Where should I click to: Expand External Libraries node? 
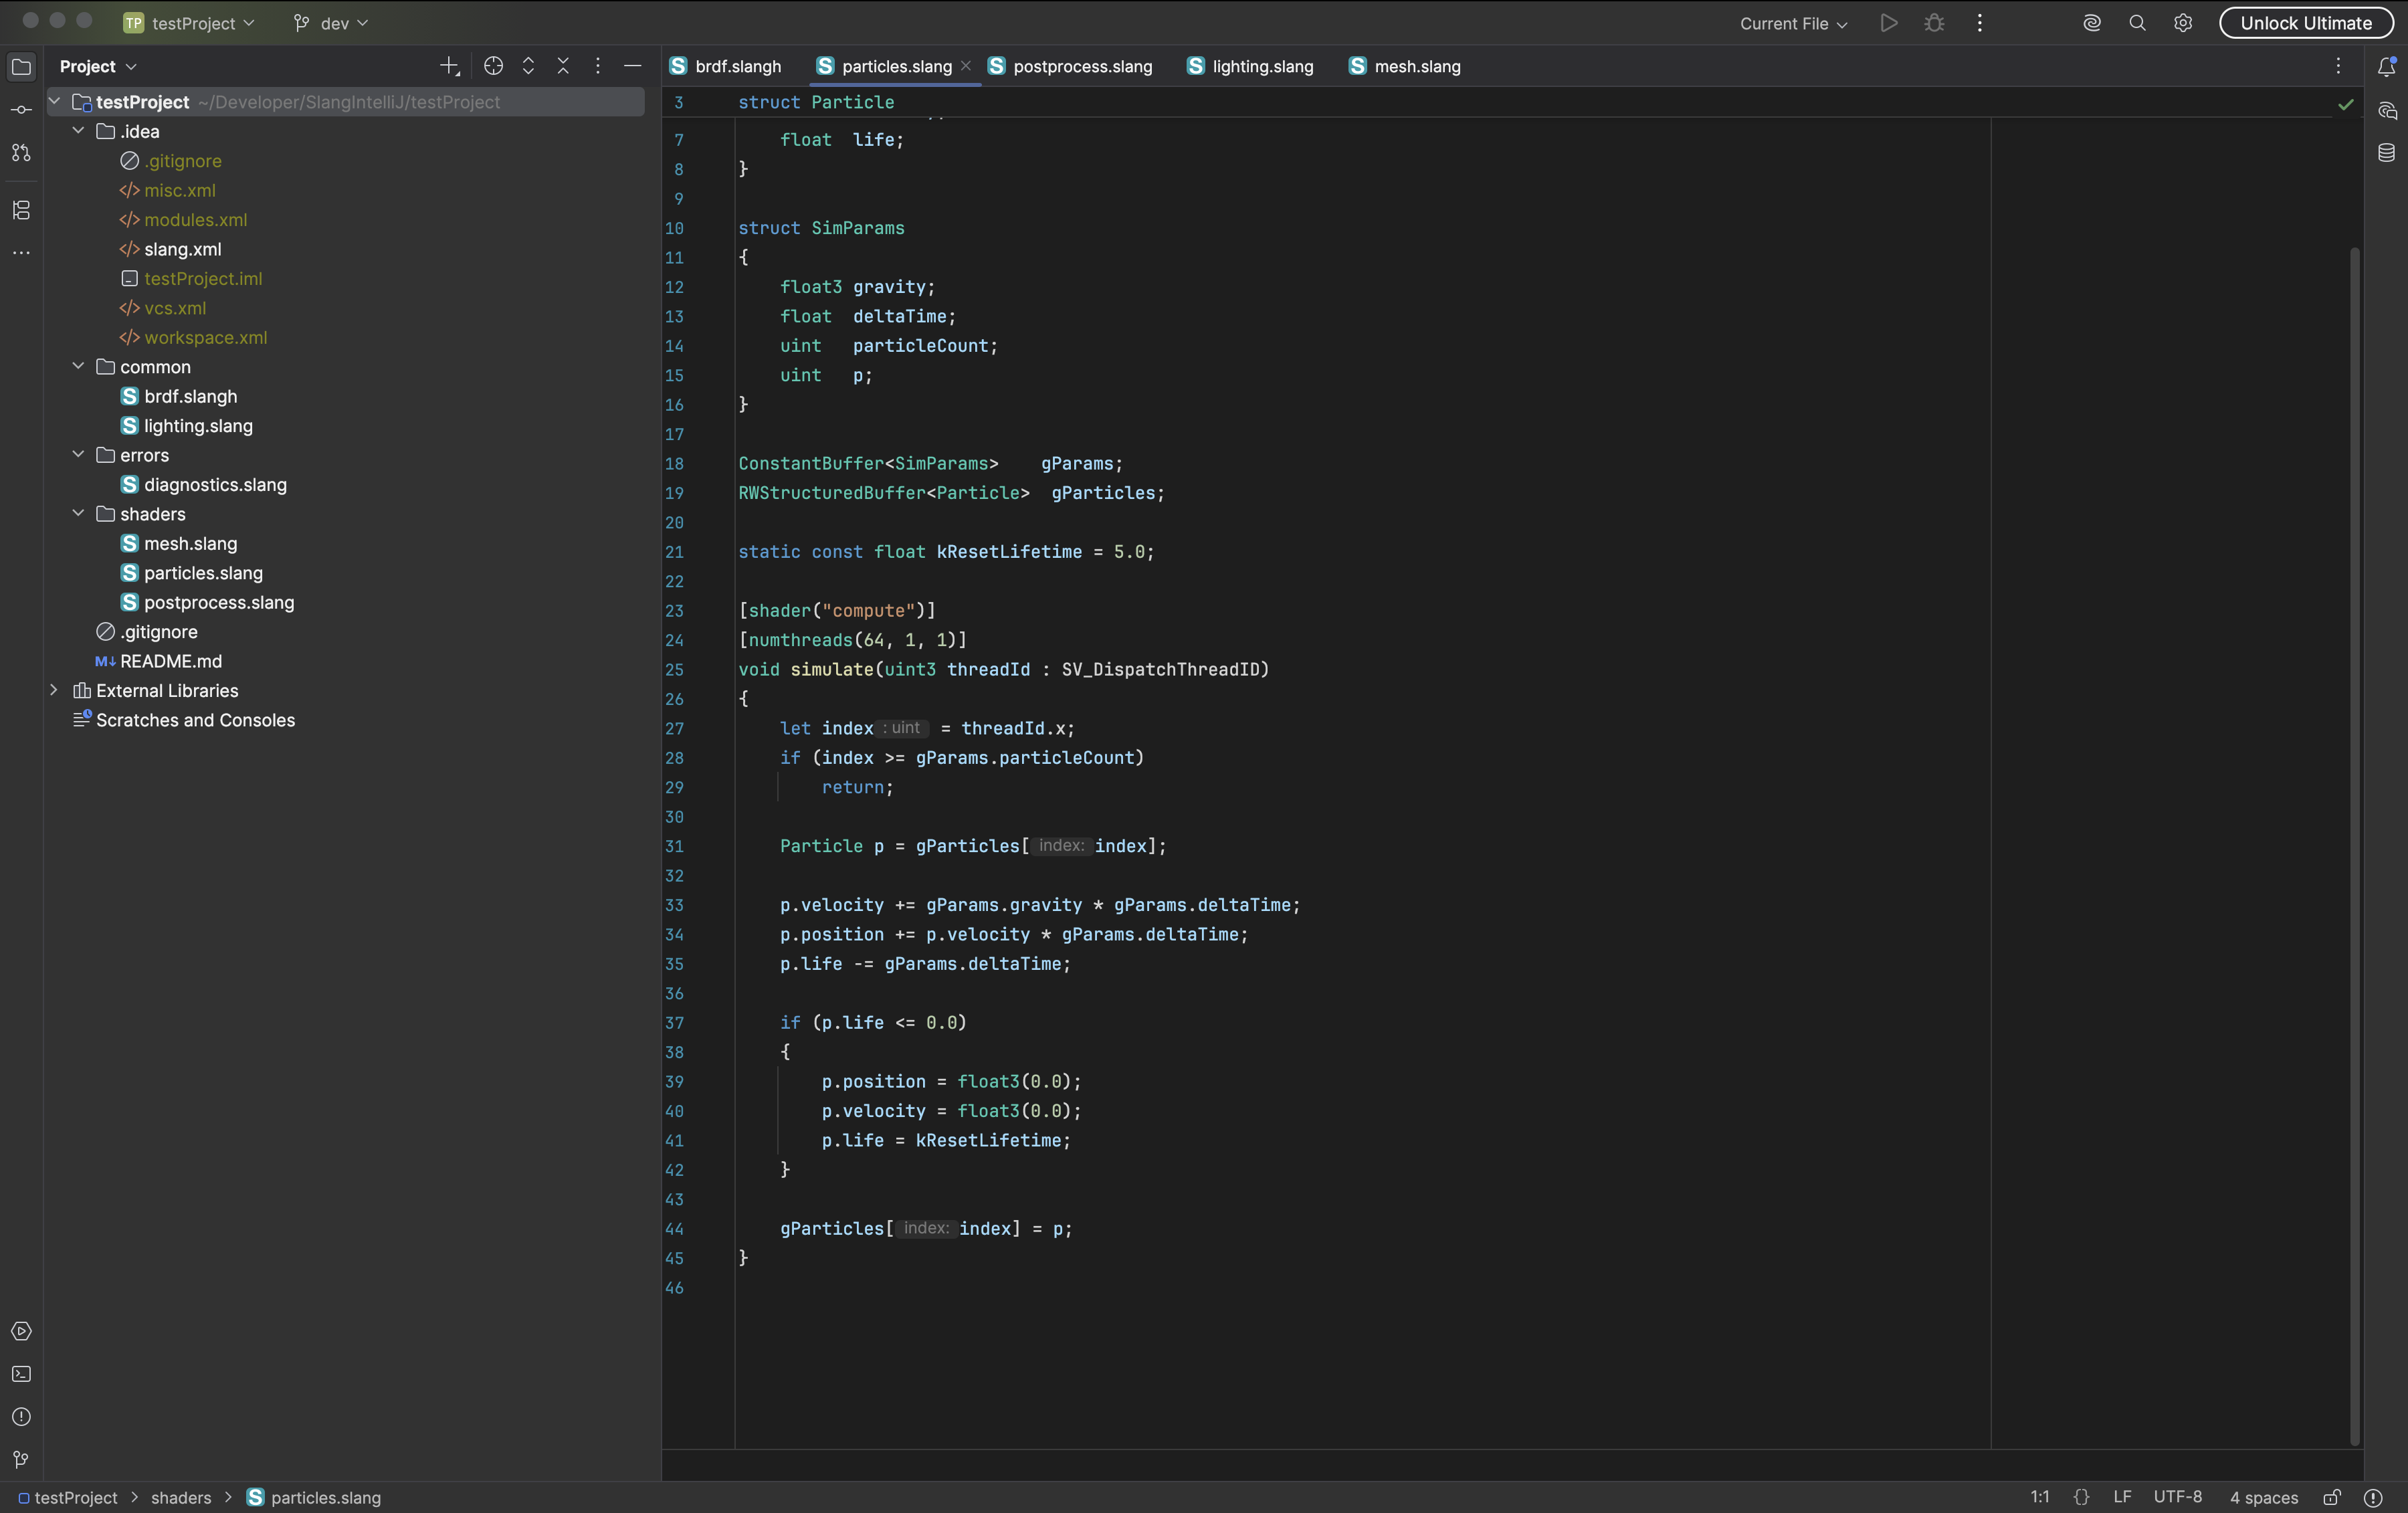tap(54, 690)
